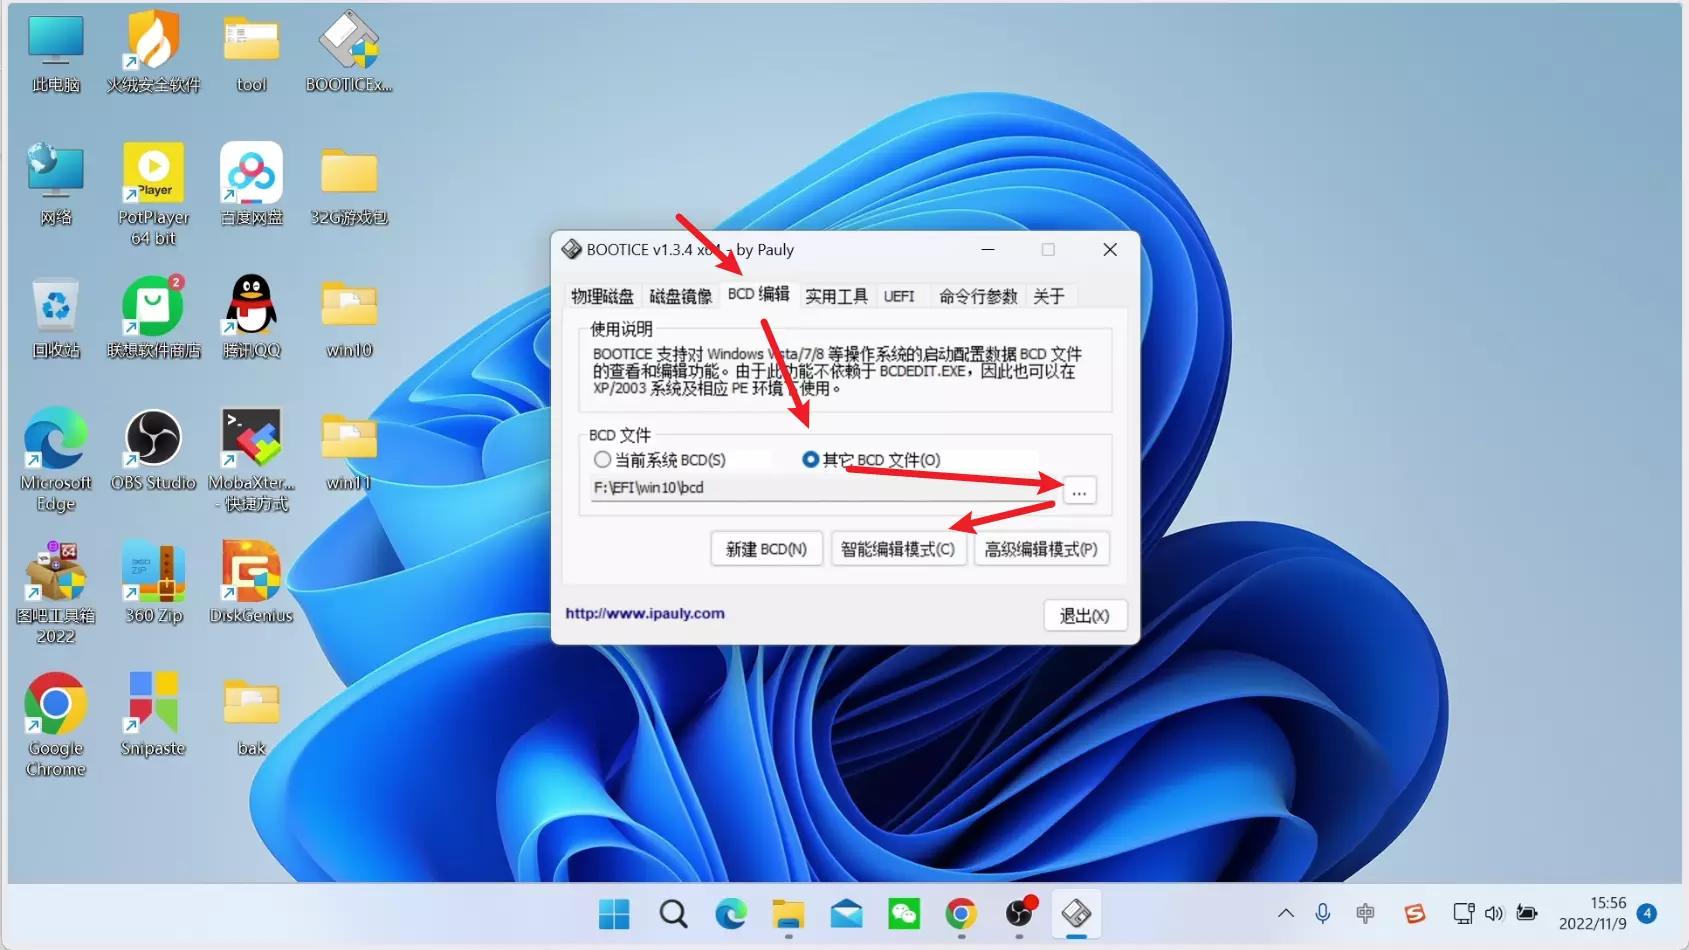Open the BOOTICE icon in the taskbar

1075,913
